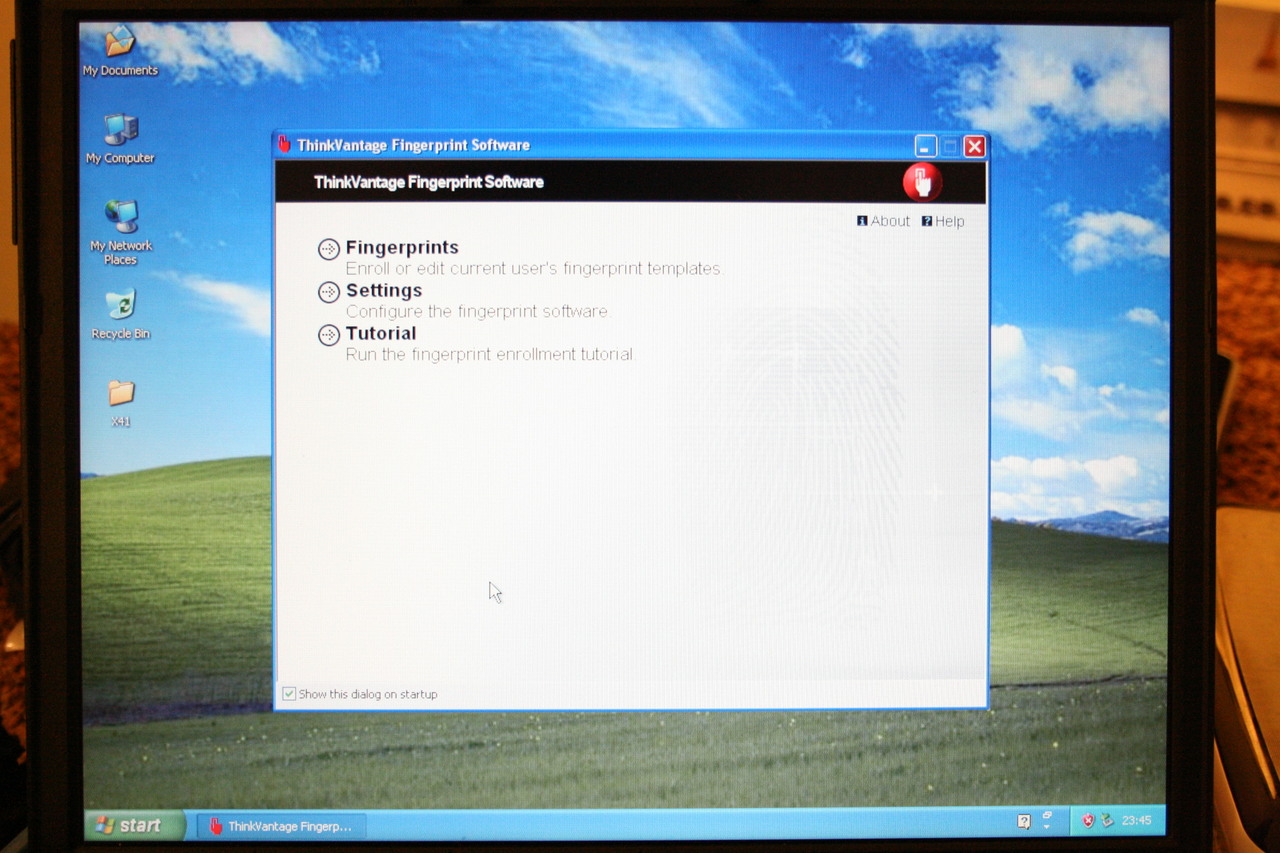Close the ThinkVantage Fingerprint Software window
Screen dimensions: 1280x853
coord(975,147)
